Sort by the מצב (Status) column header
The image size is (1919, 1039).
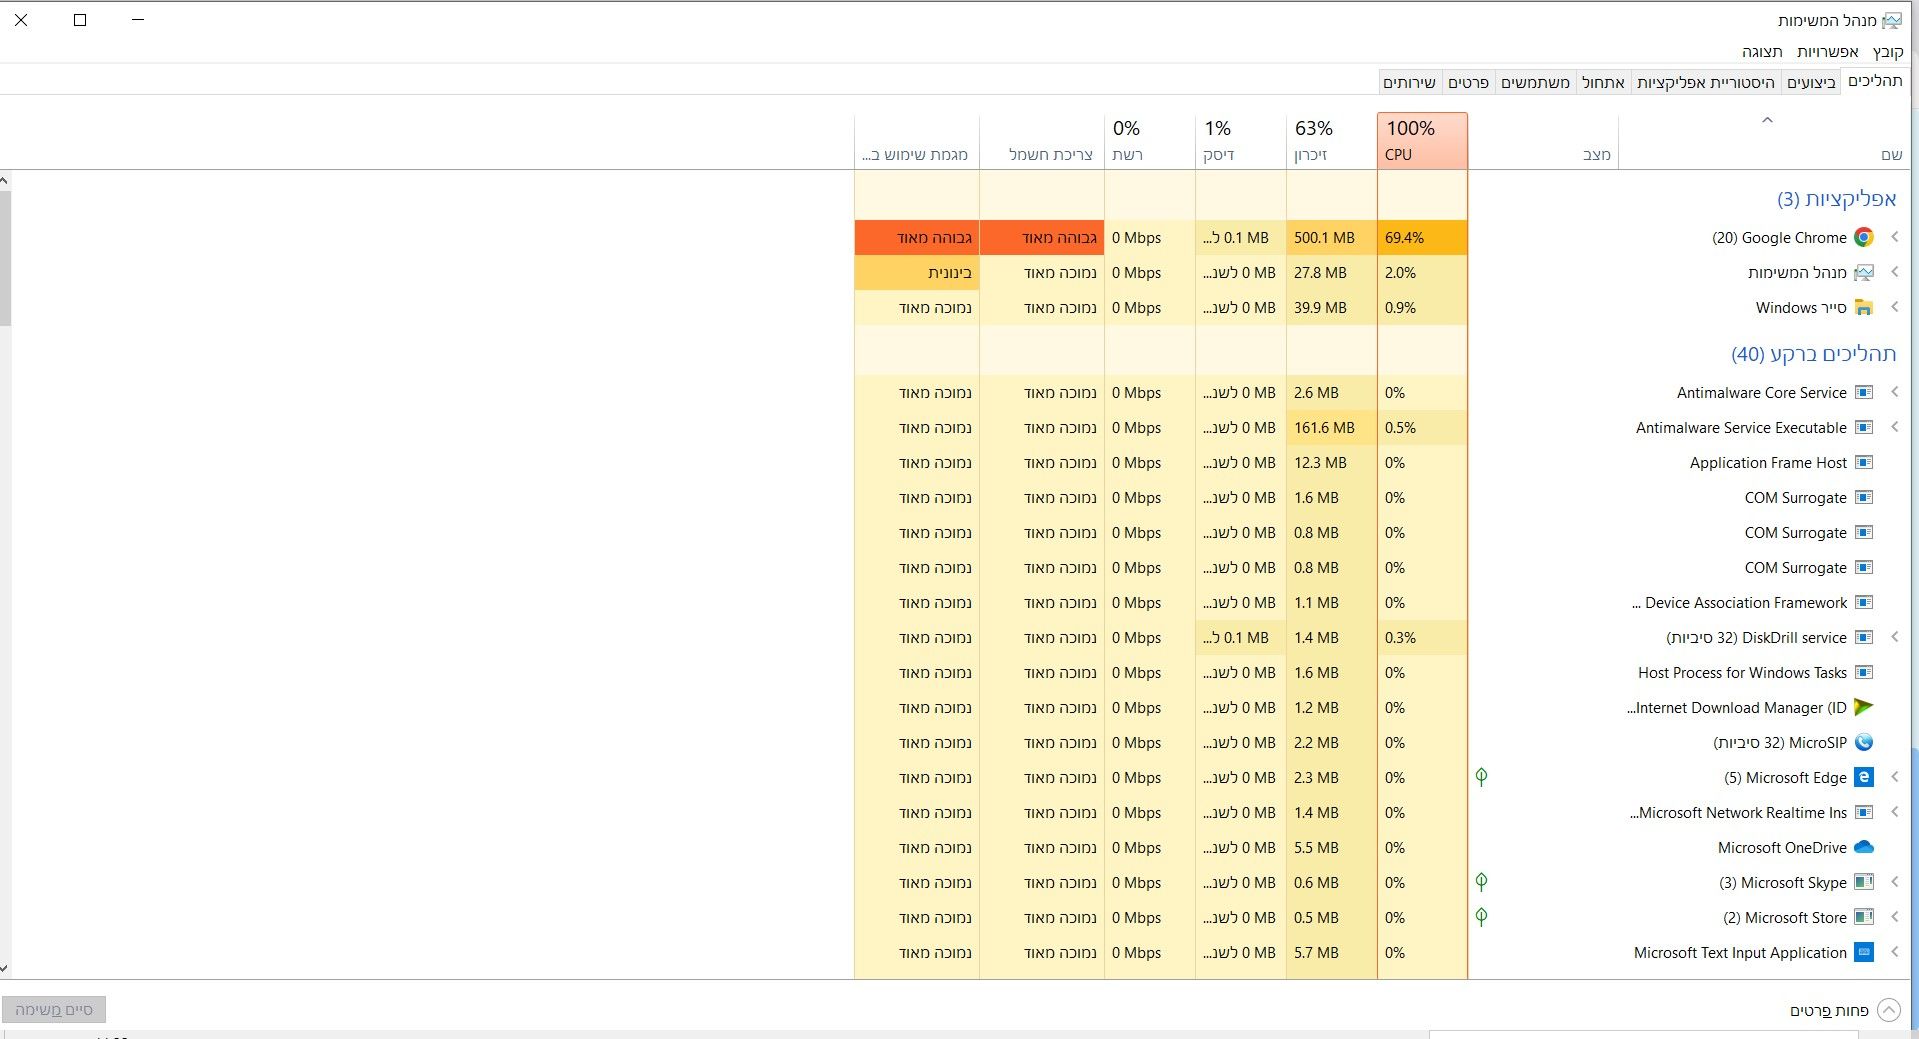point(1543,140)
